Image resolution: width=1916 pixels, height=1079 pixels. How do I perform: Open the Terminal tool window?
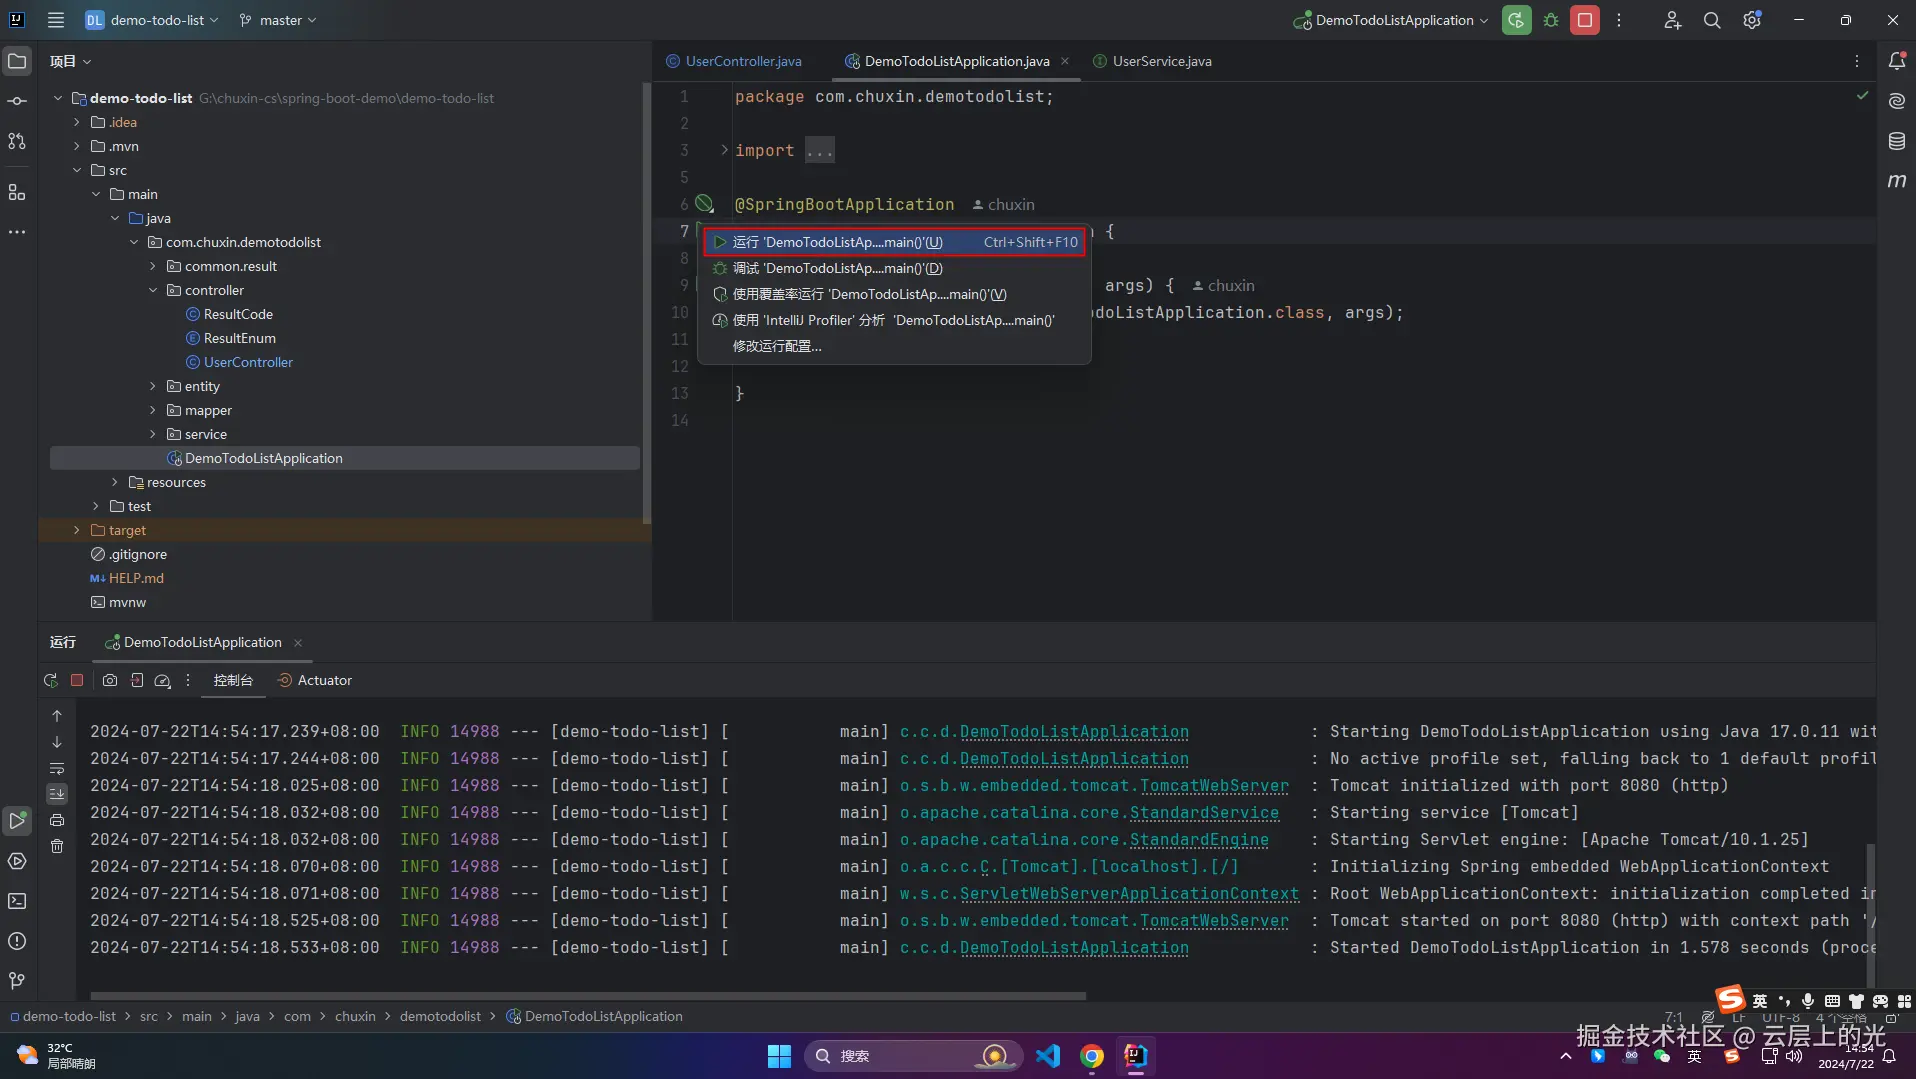click(17, 901)
